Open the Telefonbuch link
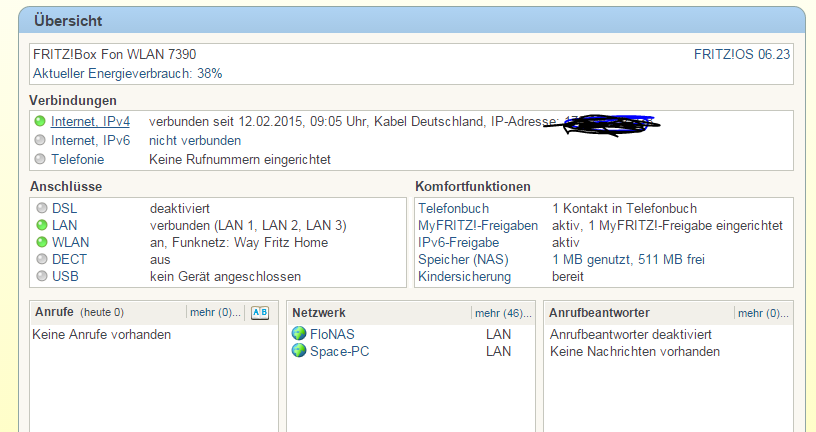The height and width of the screenshot is (432, 816). pyautogui.click(x=454, y=209)
